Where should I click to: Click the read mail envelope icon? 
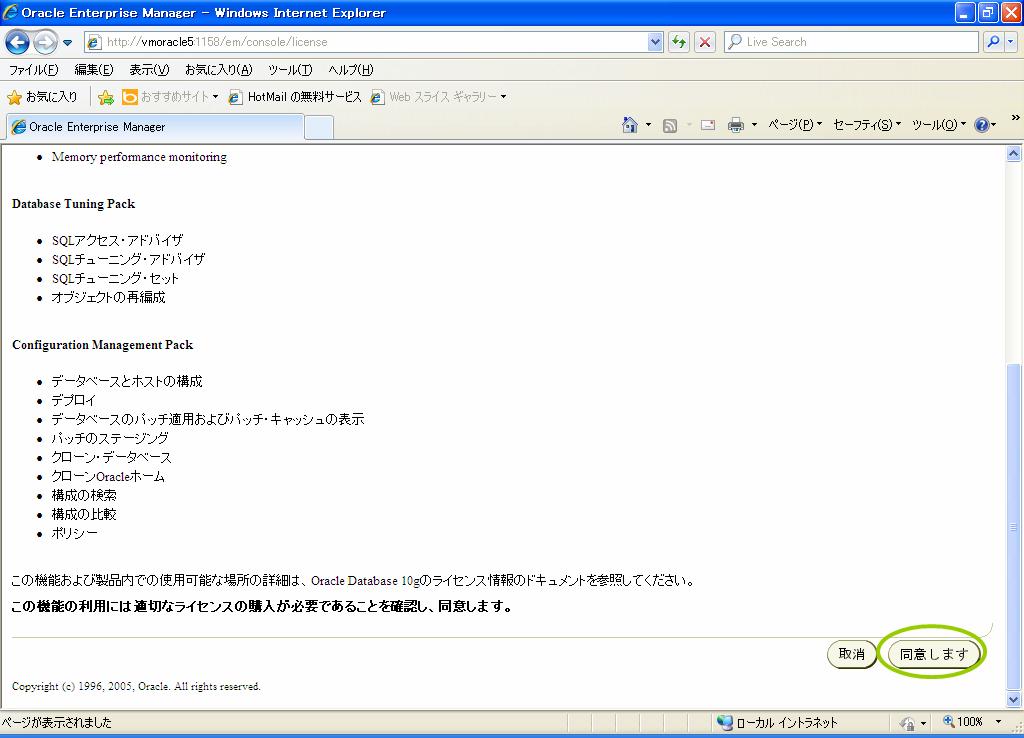coord(708,125)
